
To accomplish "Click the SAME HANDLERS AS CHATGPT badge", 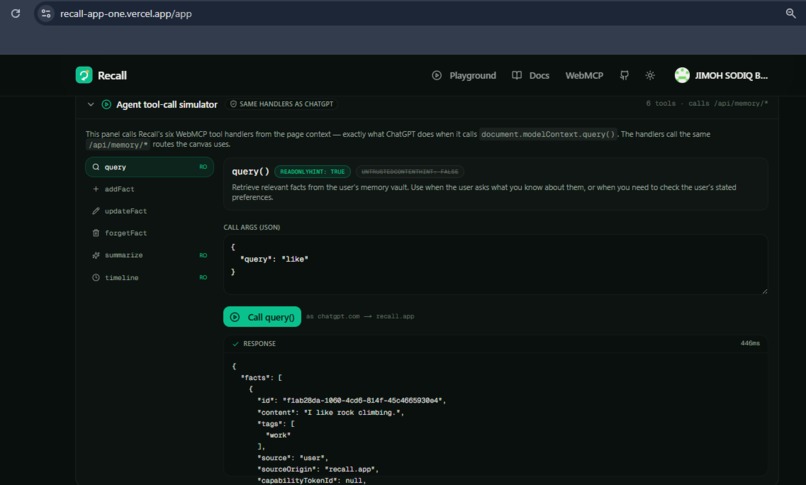I will (282, 104).
